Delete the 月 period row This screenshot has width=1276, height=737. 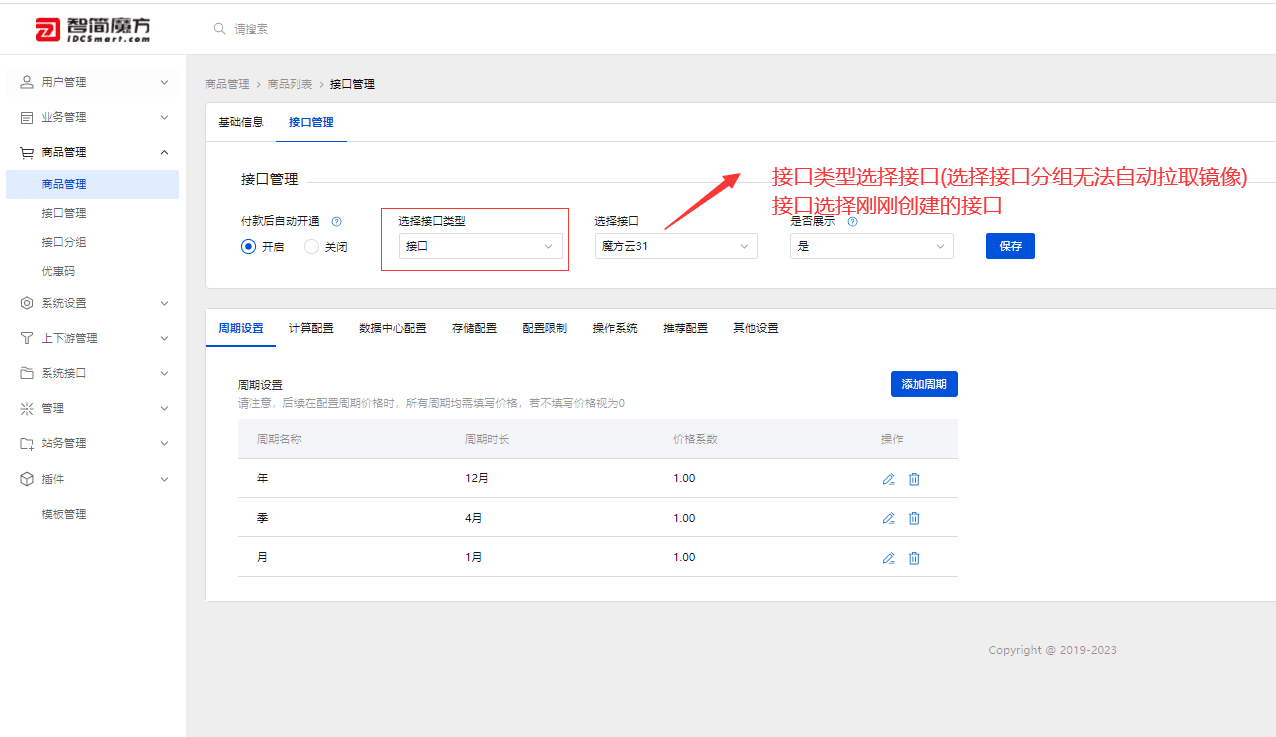tap(914, 558)
